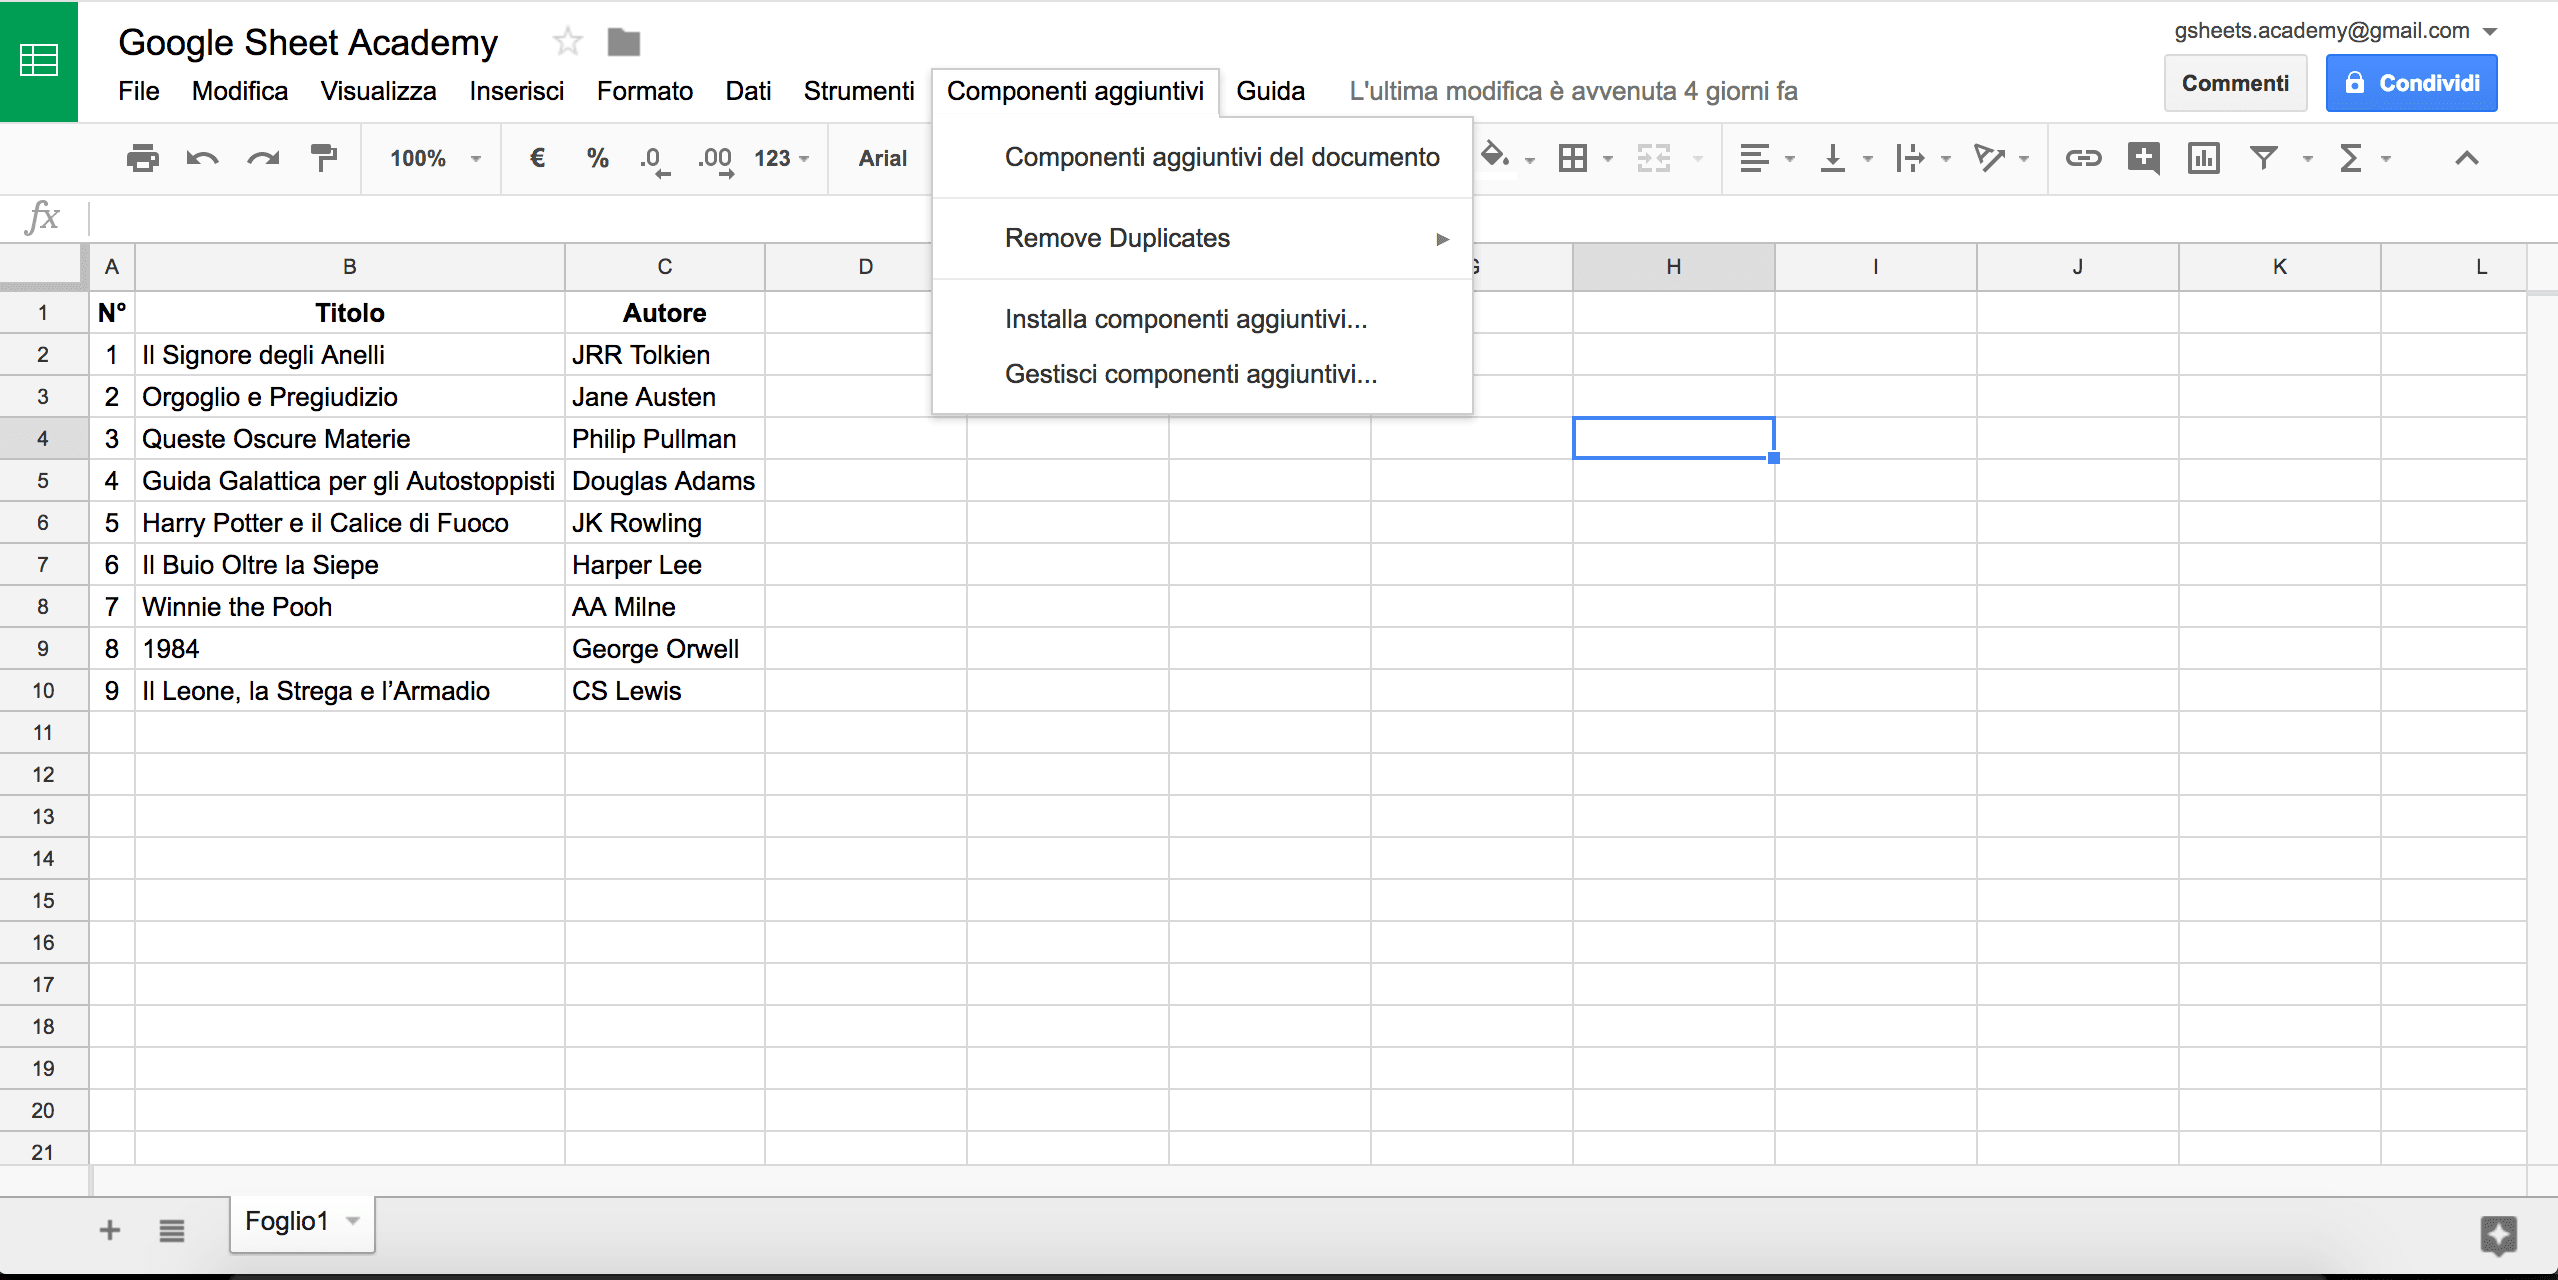
Task: Choose Installa componenti aggiuntivi
Action: tap(1202, 319)
